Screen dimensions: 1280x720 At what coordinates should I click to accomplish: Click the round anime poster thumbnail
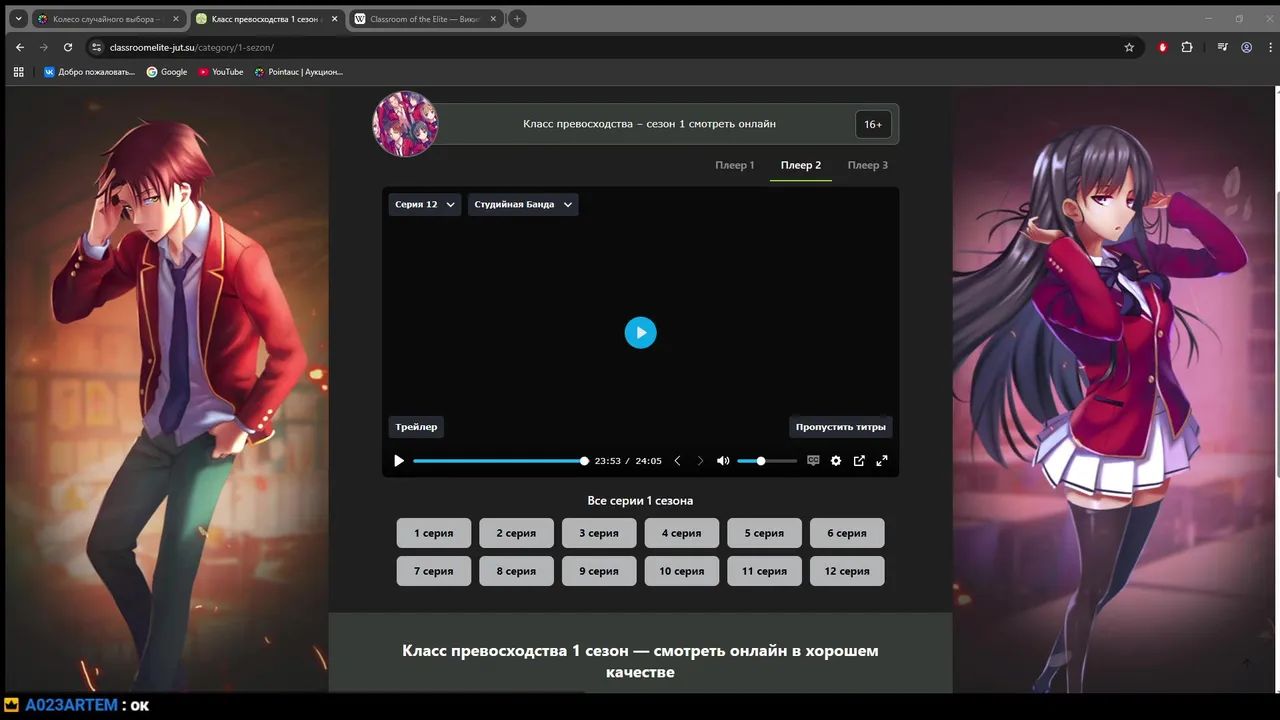click(405, 124)
